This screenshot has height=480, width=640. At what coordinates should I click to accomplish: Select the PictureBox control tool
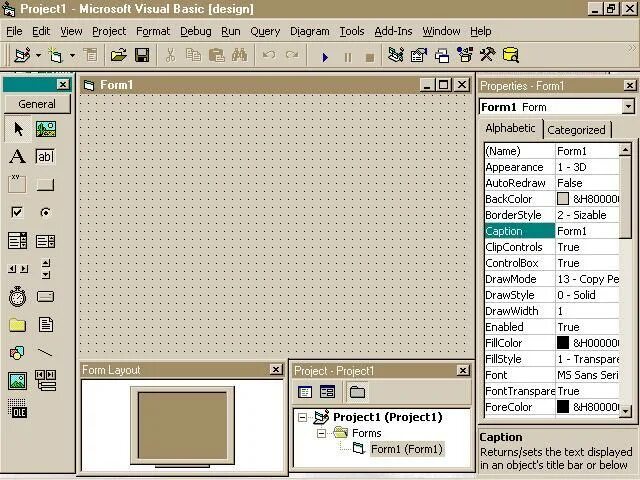[x=46, y=129]
